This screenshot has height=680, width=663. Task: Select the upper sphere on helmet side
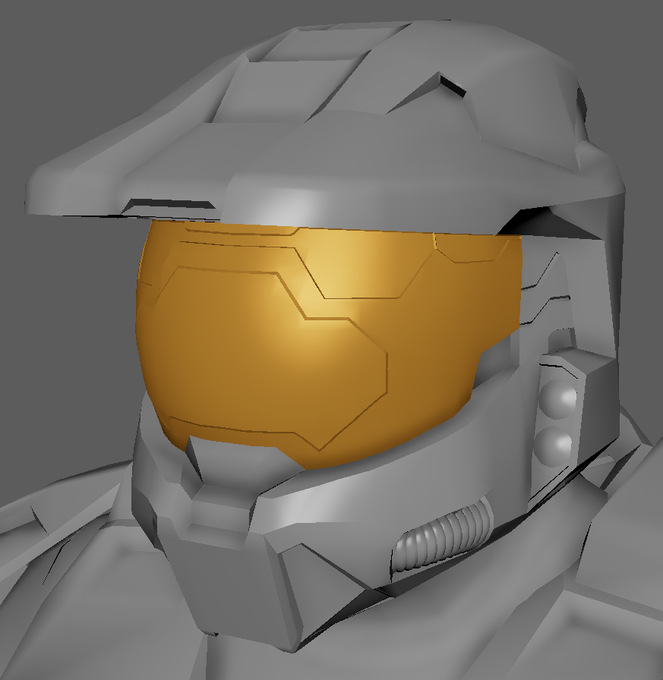pyautogui.click(x=558, y=399)
